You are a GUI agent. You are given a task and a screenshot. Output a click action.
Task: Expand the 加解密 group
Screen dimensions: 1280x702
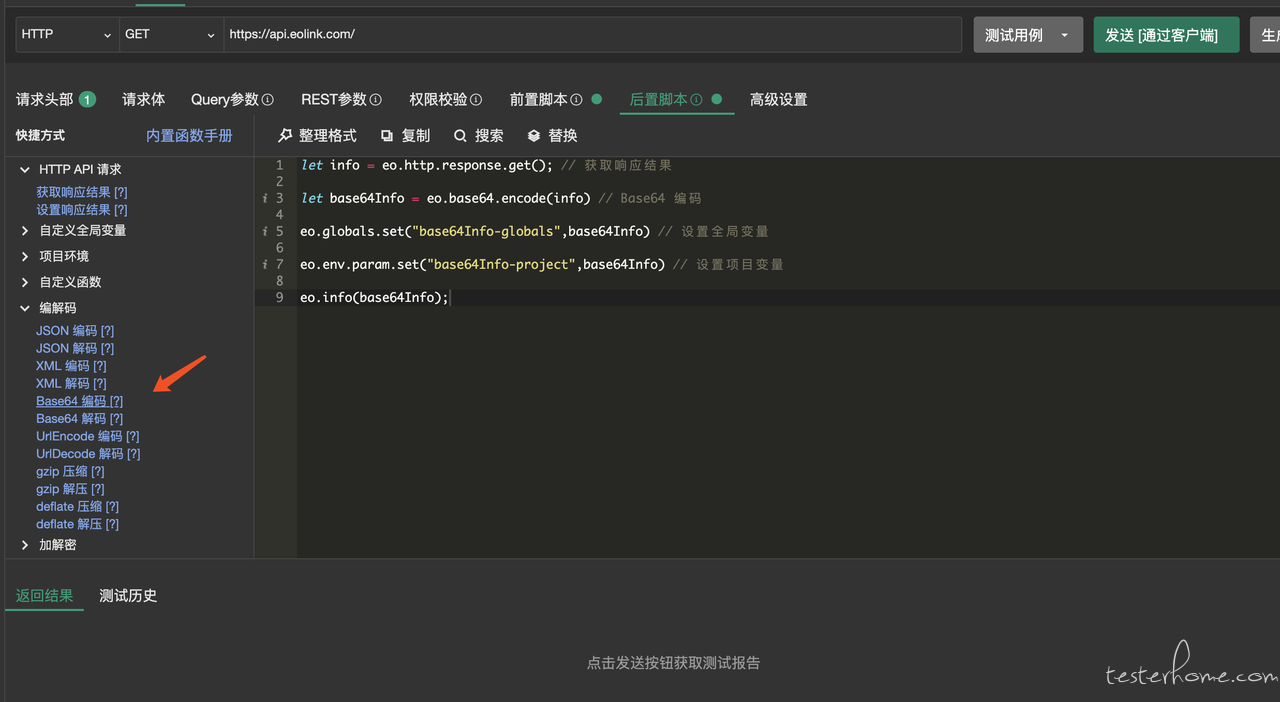[25, 545]
